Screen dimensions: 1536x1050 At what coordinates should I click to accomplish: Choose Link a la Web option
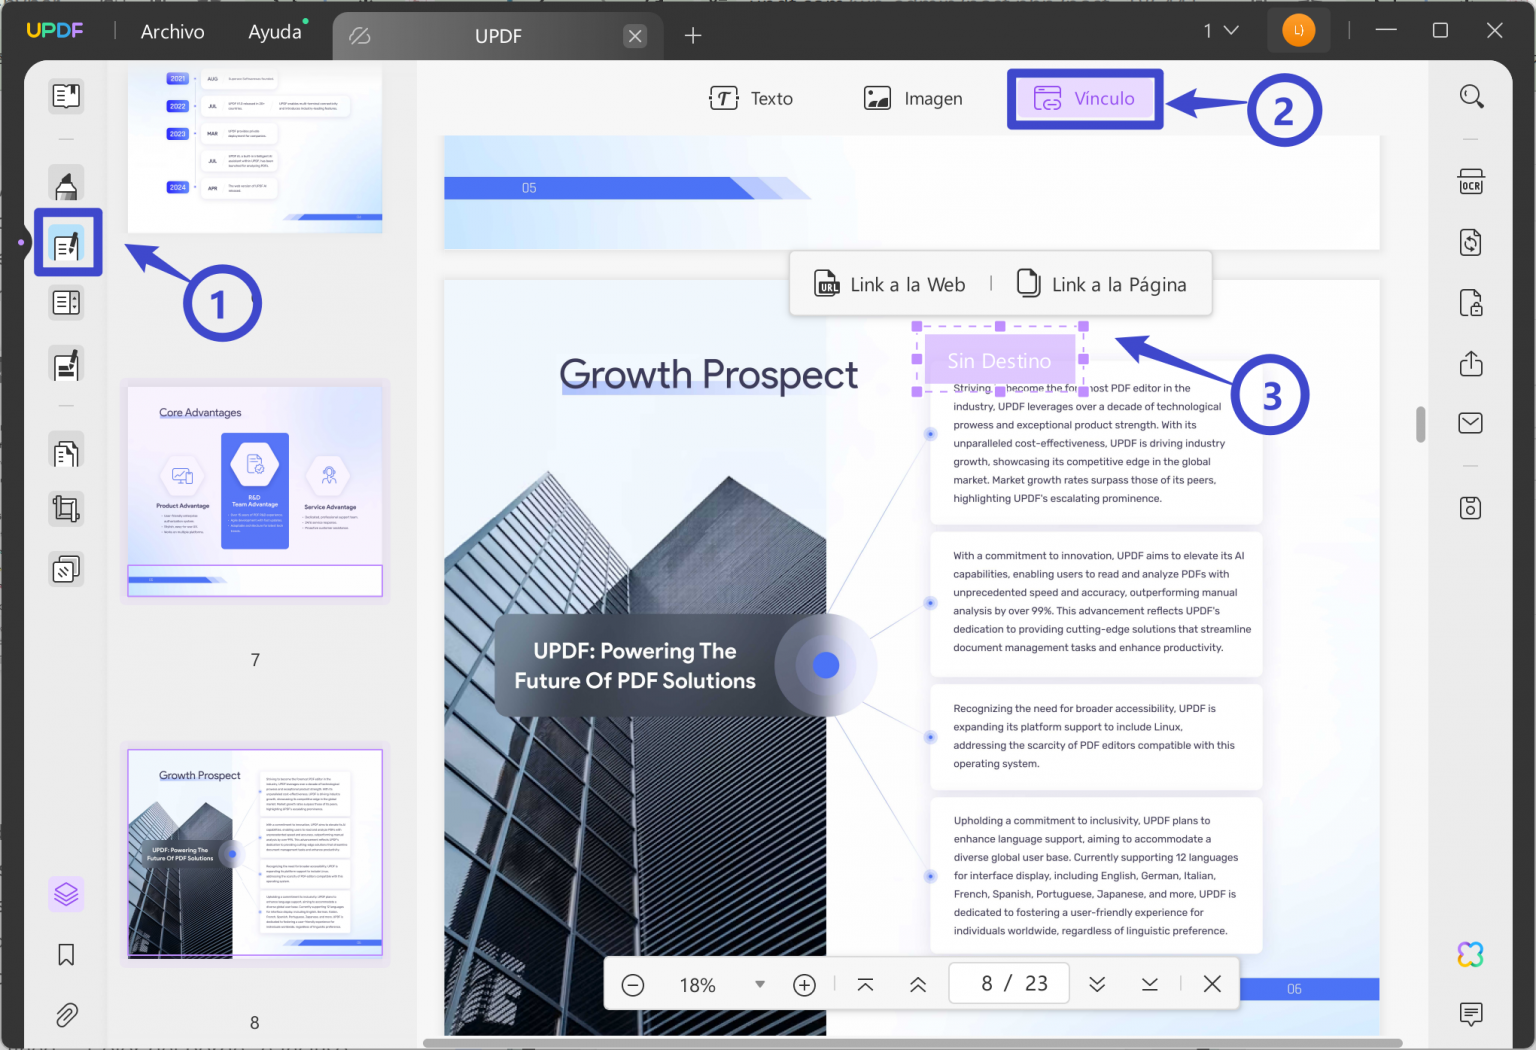(x=890, y=285)
